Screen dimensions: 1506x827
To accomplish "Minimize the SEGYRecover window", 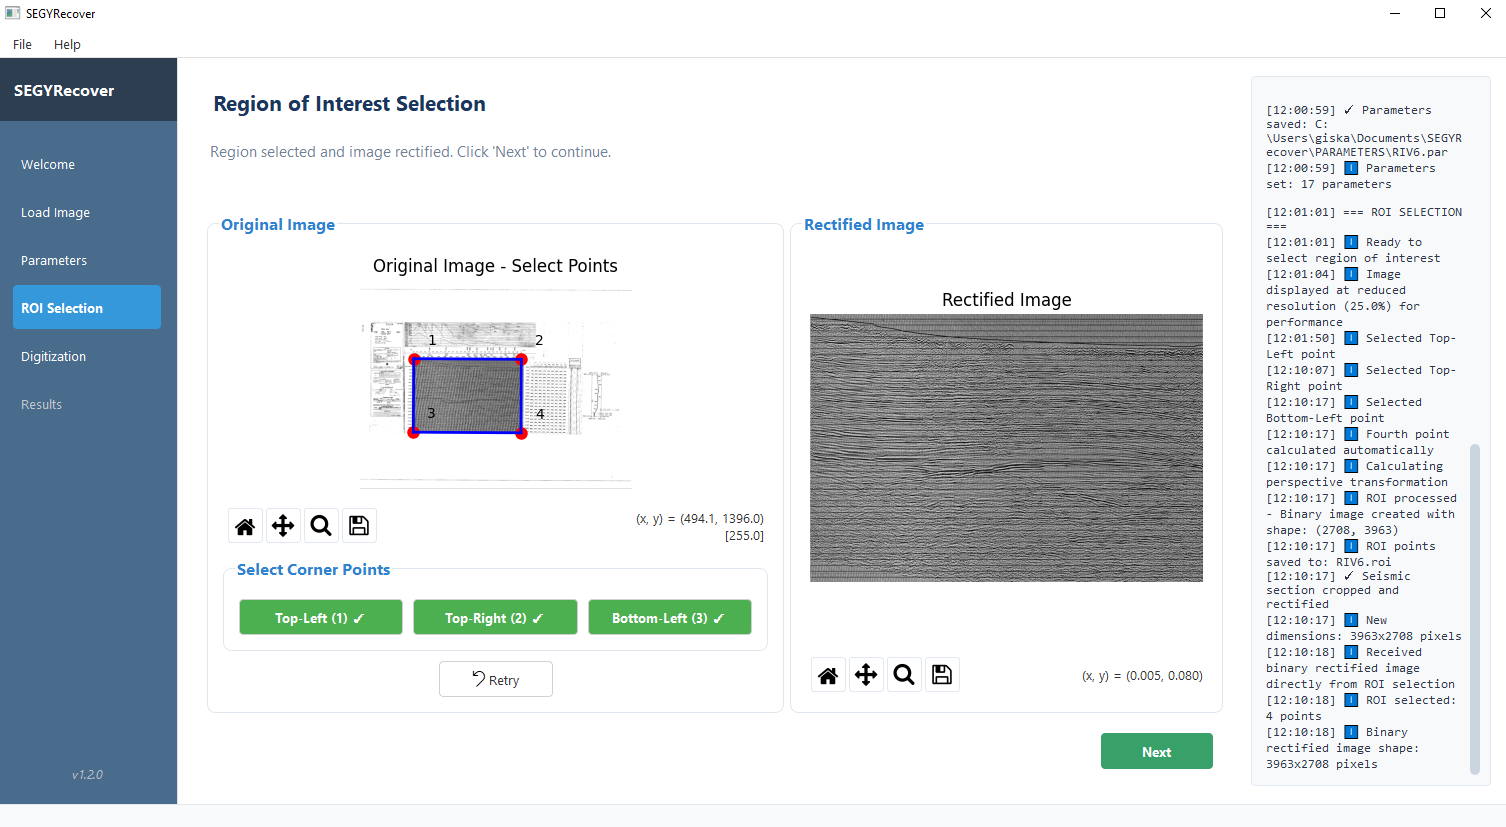I will [x=1395, y=13].
